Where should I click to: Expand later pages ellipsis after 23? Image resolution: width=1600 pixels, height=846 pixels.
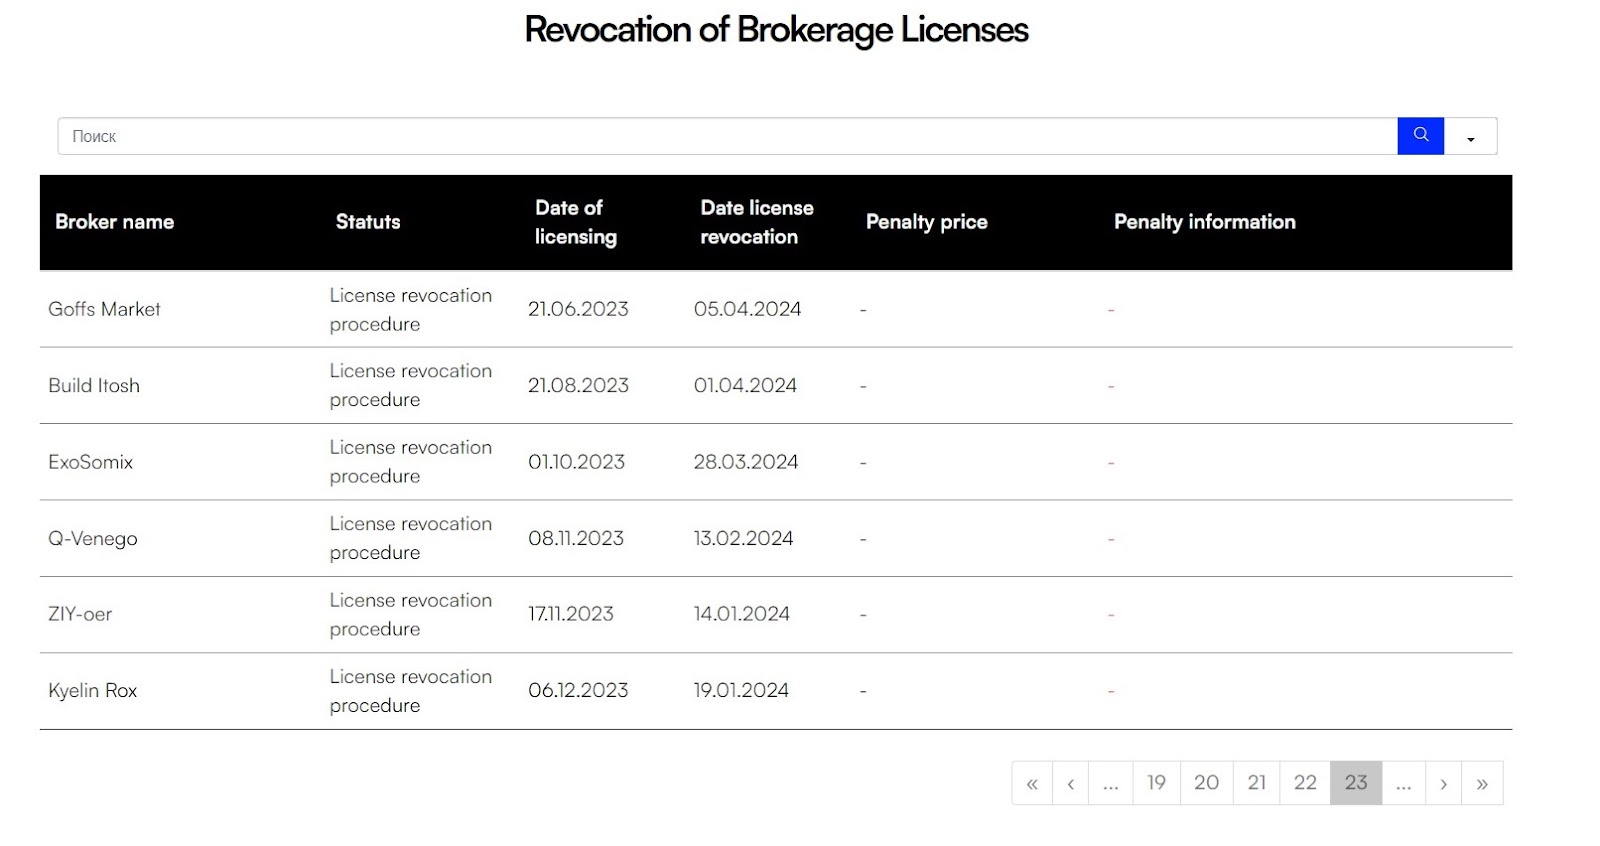tap(1403, 784)
